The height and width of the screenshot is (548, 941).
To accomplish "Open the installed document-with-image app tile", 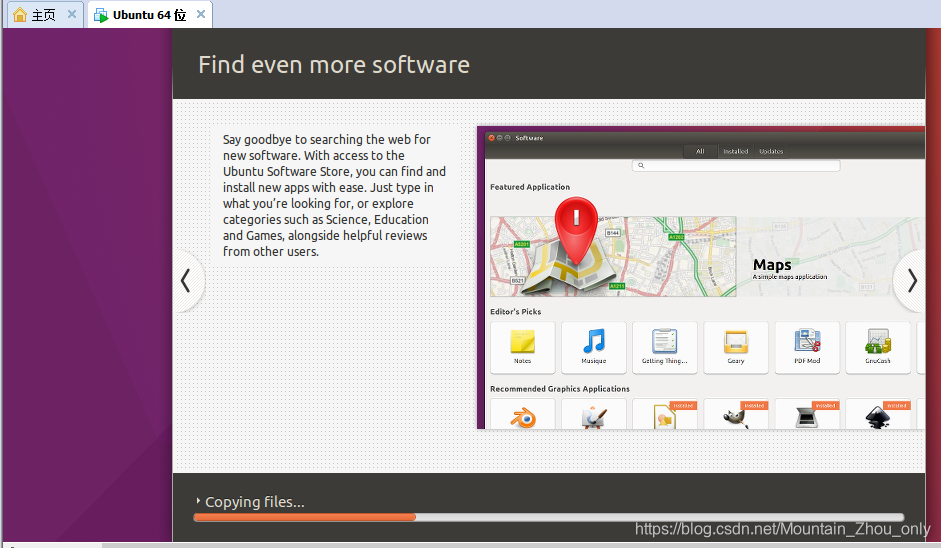I will pyautogui.click(x=664, y=414).
